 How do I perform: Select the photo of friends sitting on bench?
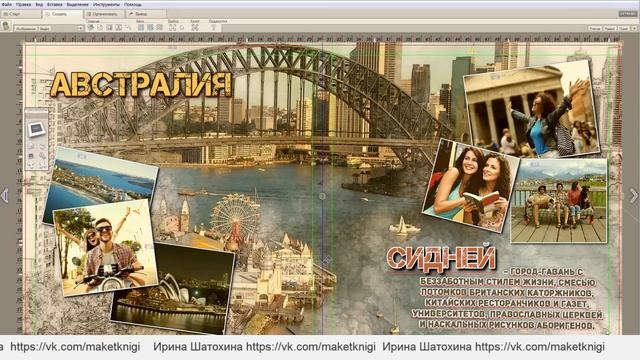click(x=559, y=201)
